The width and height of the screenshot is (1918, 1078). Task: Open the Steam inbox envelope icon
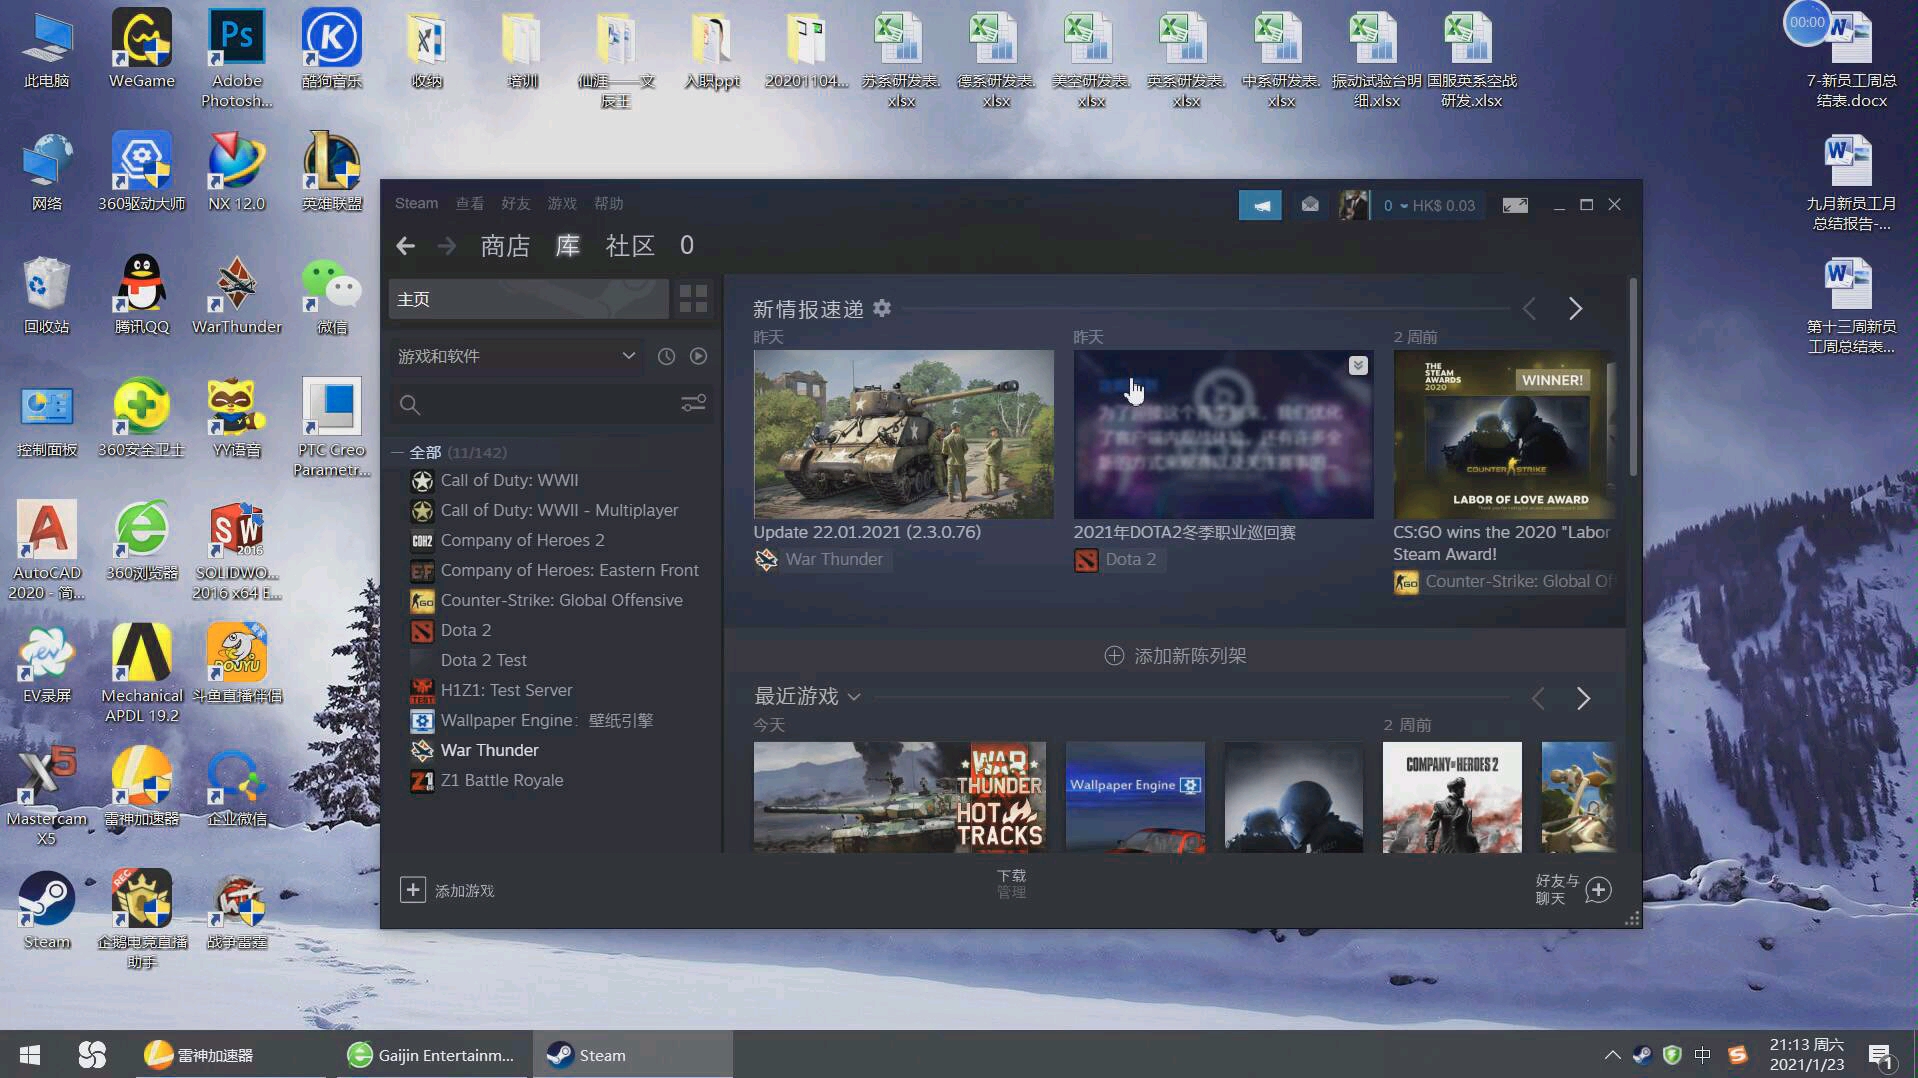pyautogui.click(x=1310, y=205)
